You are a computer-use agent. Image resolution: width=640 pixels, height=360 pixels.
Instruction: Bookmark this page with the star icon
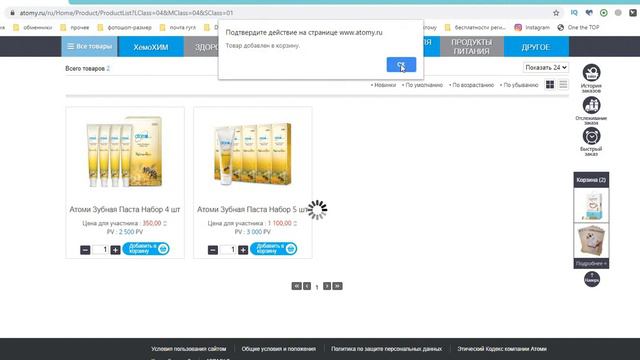(556, 13)
